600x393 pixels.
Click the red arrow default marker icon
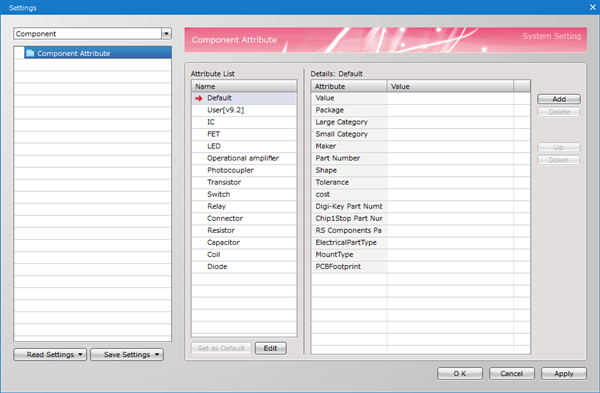point(198,98)
